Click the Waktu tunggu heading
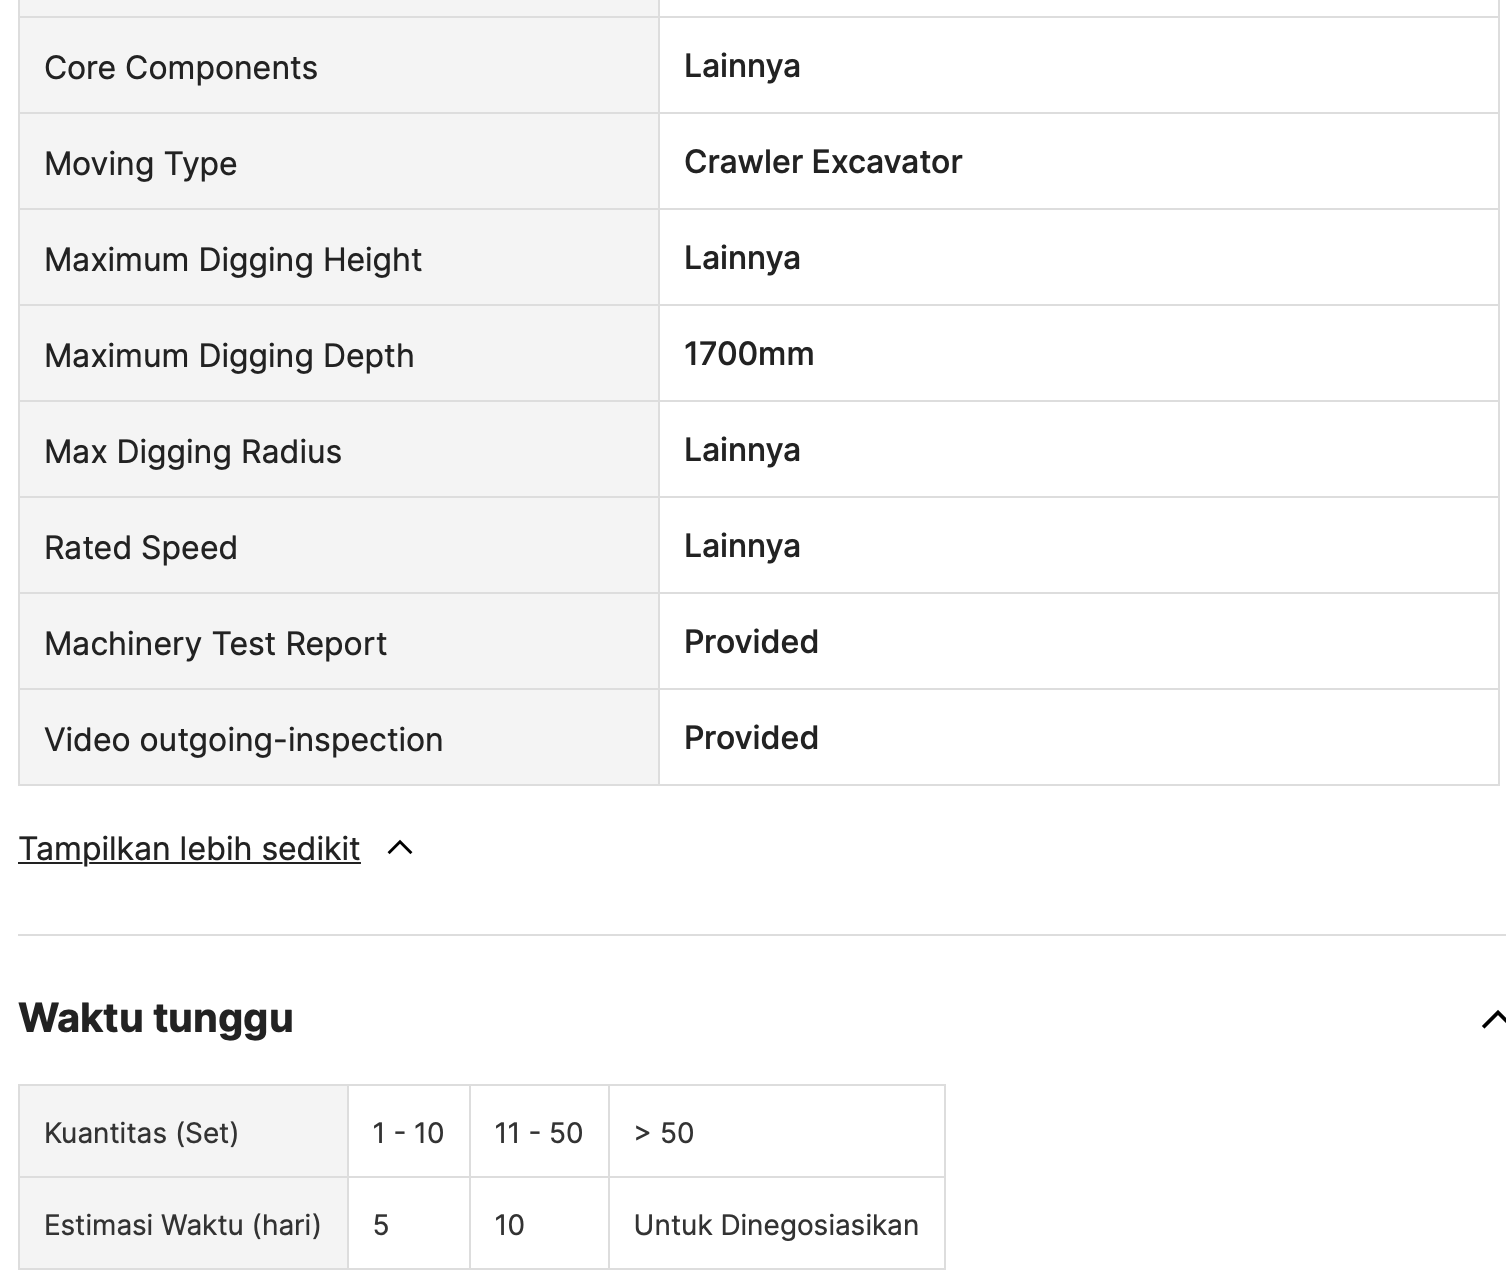1506x1278 pixels. pyautogui.click(x=156, y=1018)
